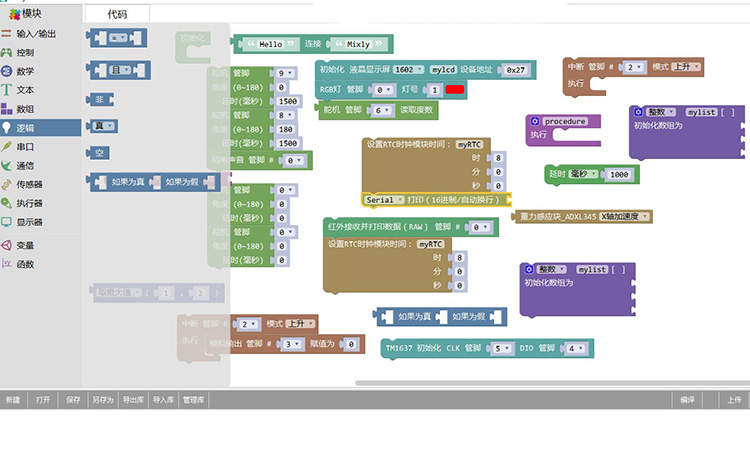
Task: Select the 控制 gamepad icon
Action: 6,52
